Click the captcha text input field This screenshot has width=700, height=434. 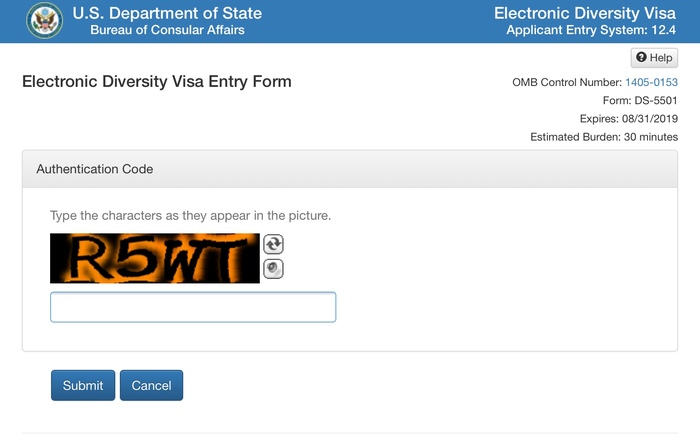[x=193, y=307]
